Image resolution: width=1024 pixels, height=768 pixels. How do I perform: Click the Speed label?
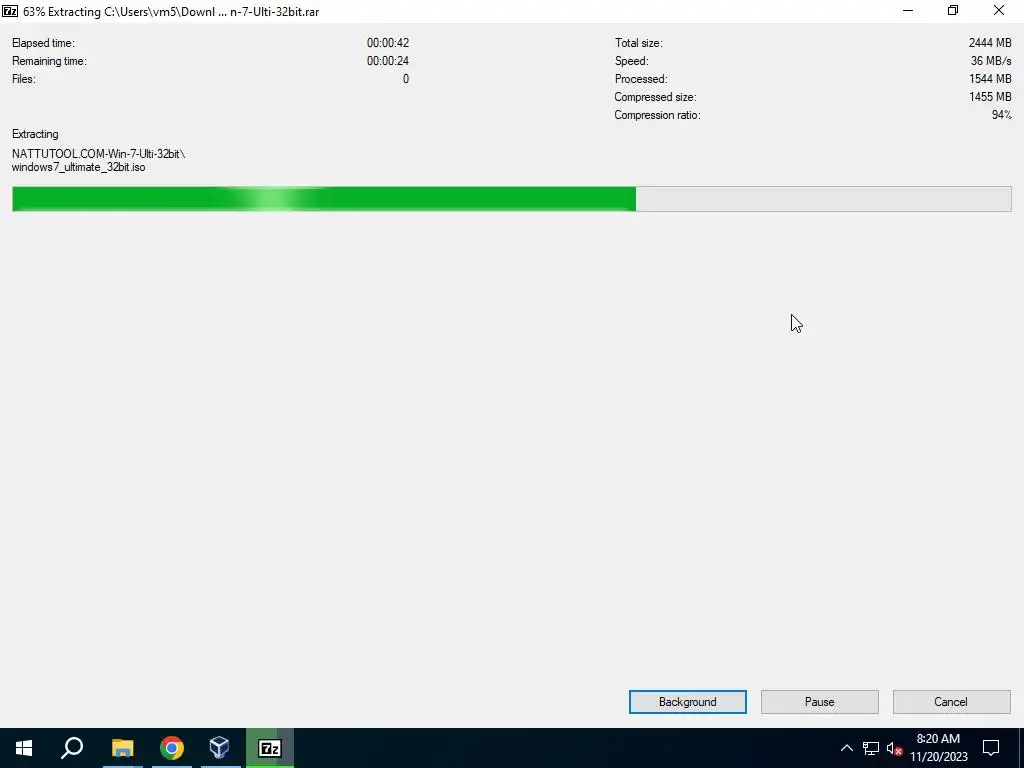click(632, 61)
